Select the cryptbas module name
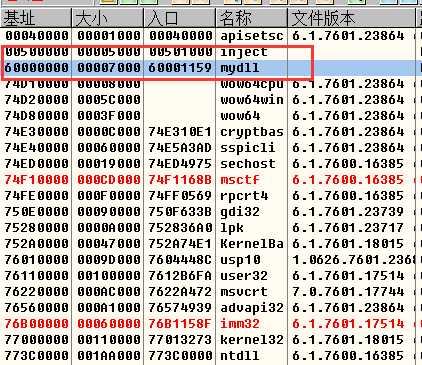This screenshot has height=365, width=422. [x=252, y=132]
